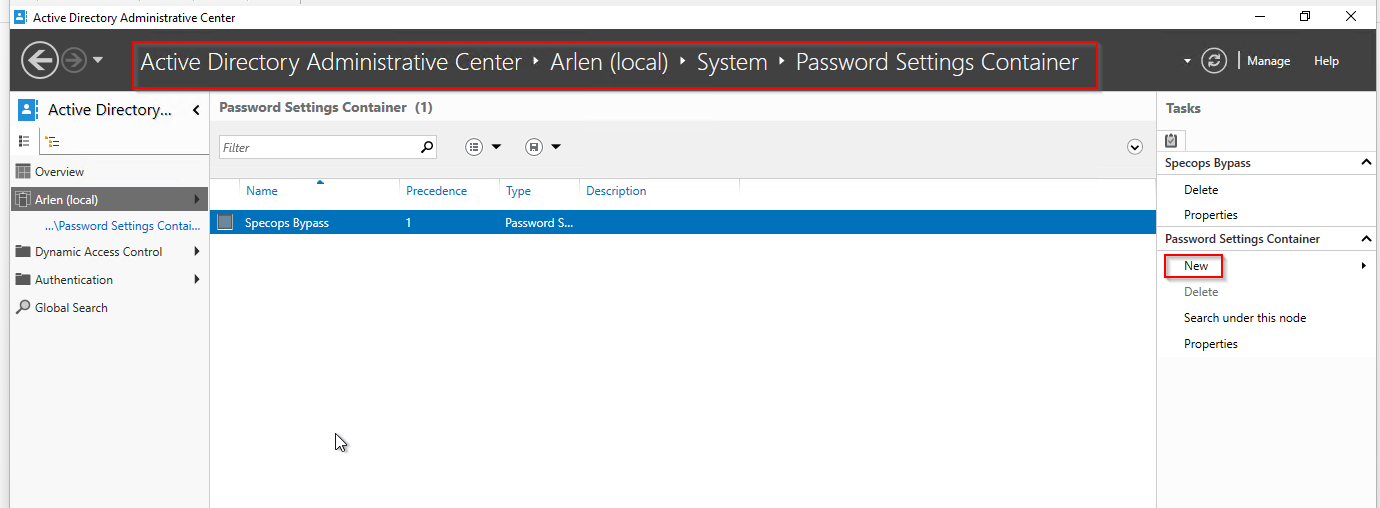
Task: Open the Manage menu
Action: click(1269, 61)
